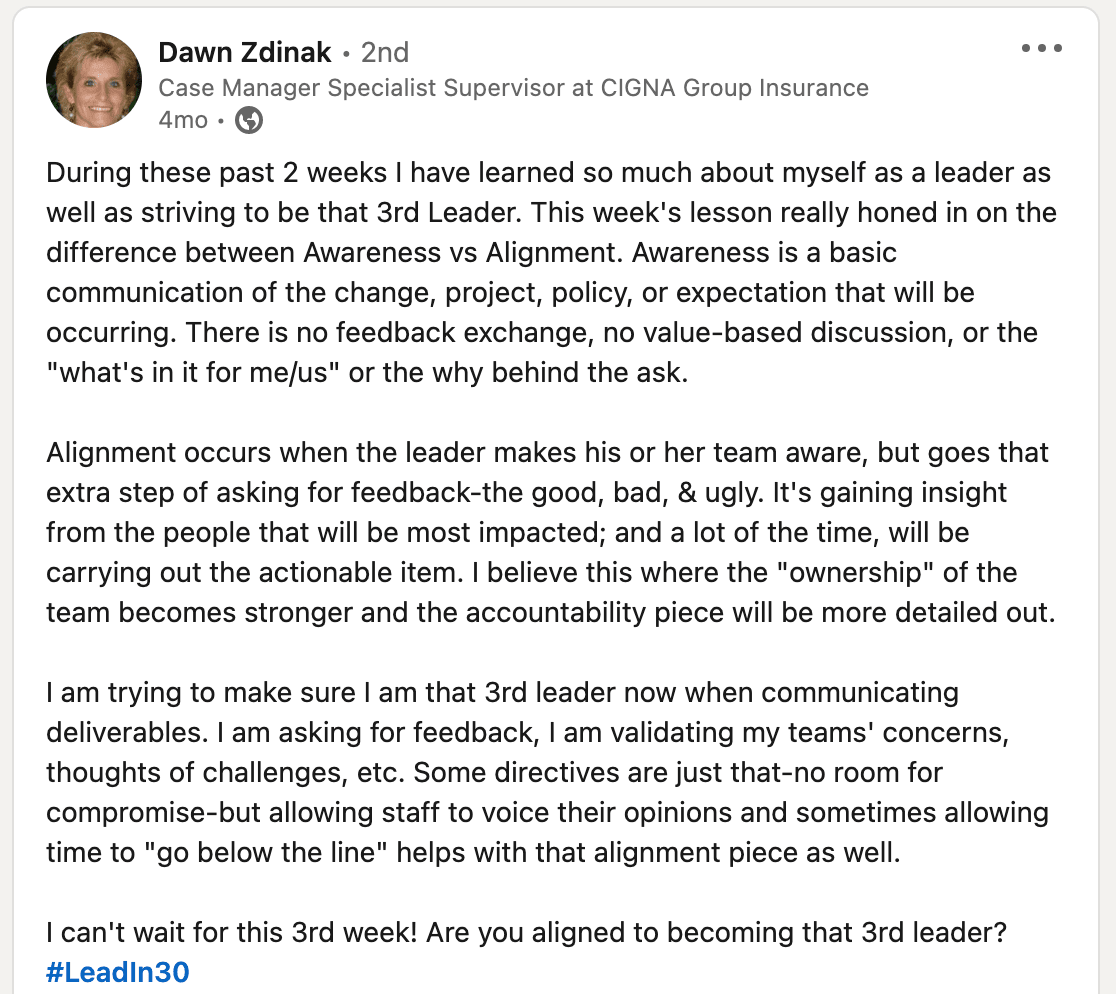Click the 2nd degree connection label
1116x994 pixels.
[384, 52]
